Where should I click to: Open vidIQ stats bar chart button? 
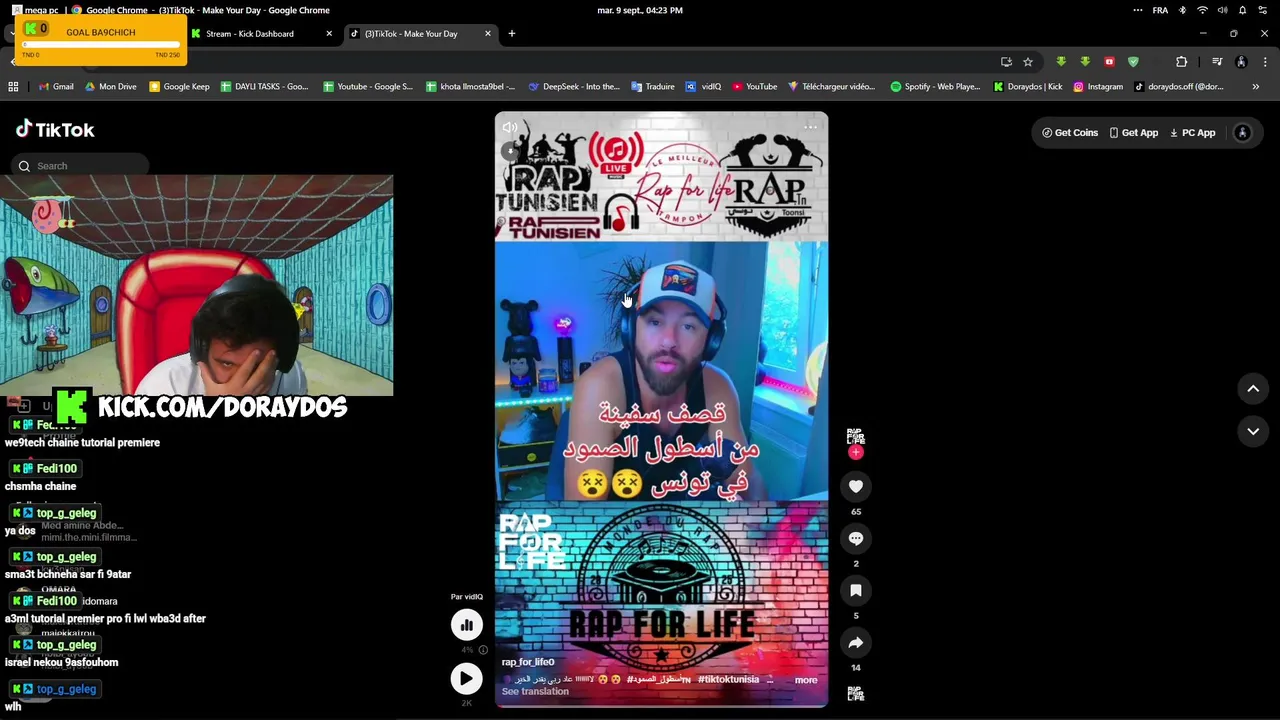pos(466,625)
